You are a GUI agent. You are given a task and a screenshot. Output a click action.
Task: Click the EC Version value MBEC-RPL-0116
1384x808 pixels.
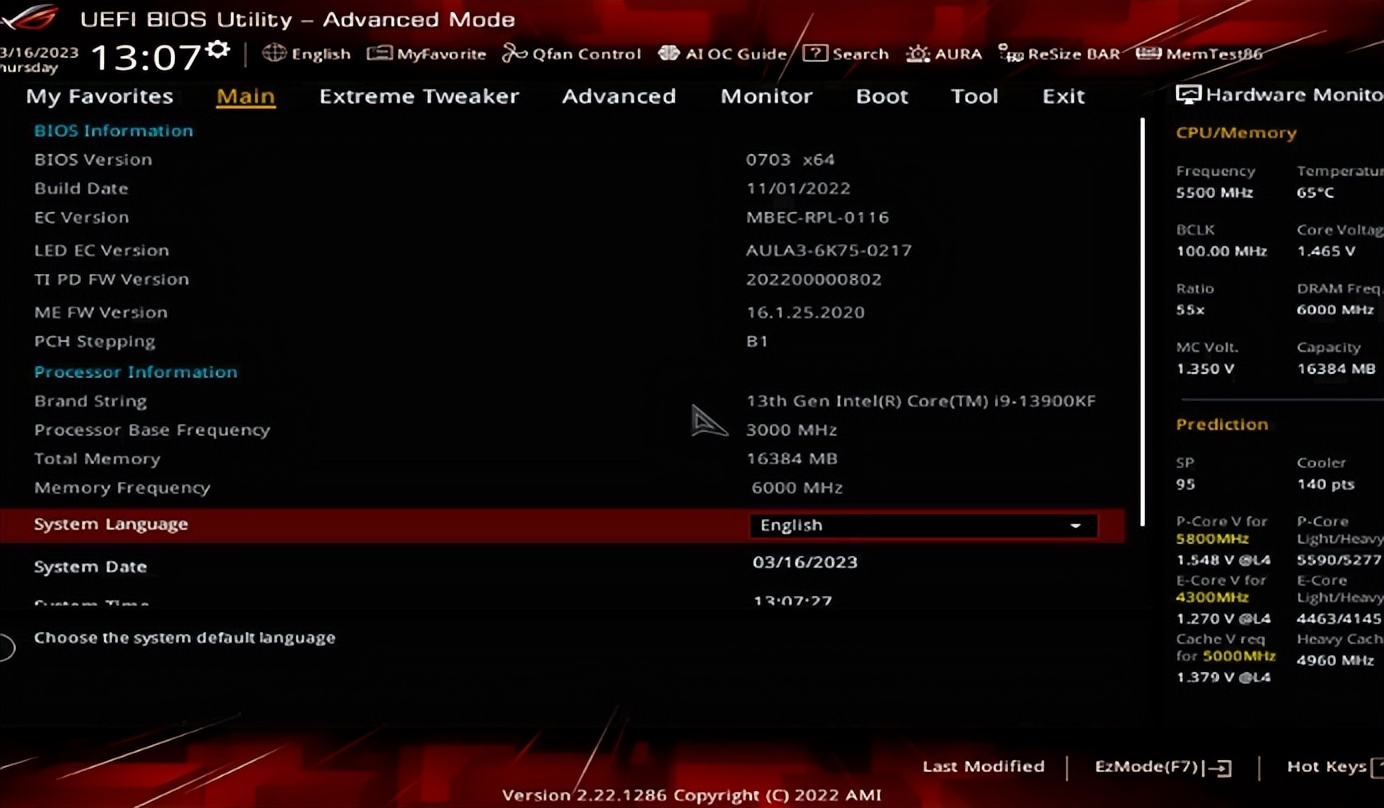click(817, 217)
